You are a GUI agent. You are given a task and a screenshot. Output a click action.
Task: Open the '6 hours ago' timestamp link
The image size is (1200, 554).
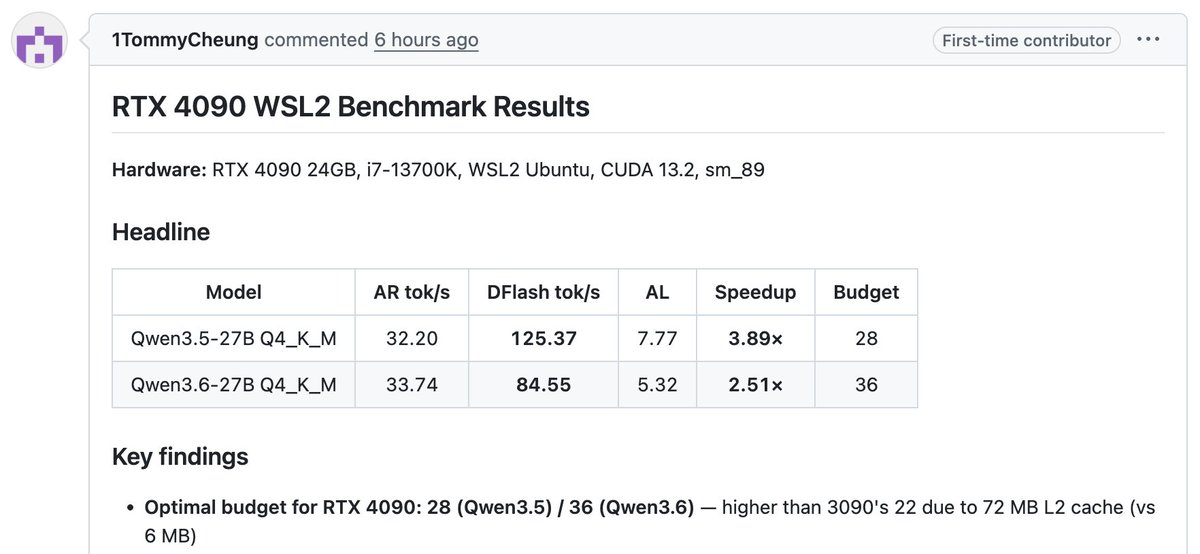[x=426, y=40]
